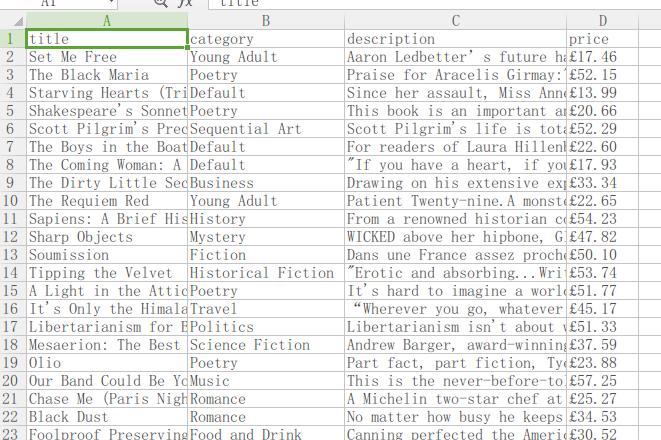Select 'Historical Fiction' category cell
Screen dimensions: 661x440
click(266, 273)
